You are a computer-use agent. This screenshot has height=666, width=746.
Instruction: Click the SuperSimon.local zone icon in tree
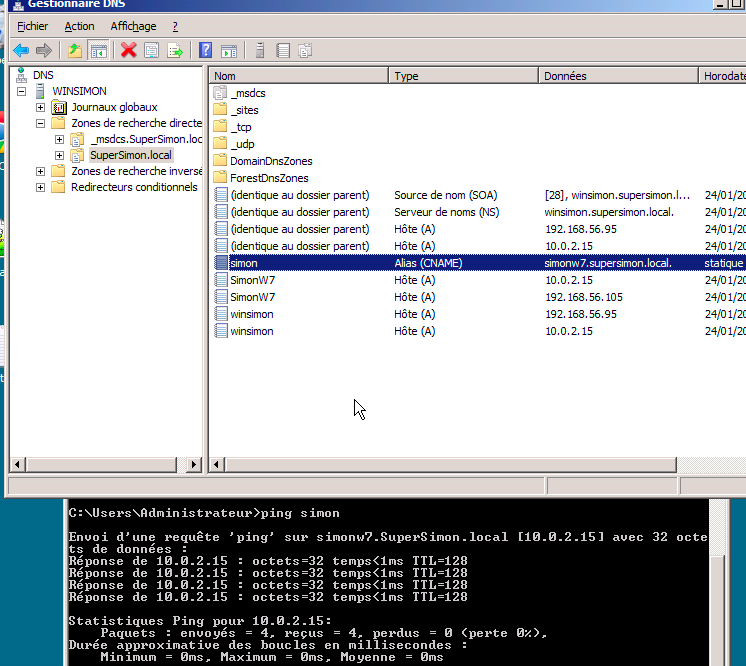(x=77, y=155)
